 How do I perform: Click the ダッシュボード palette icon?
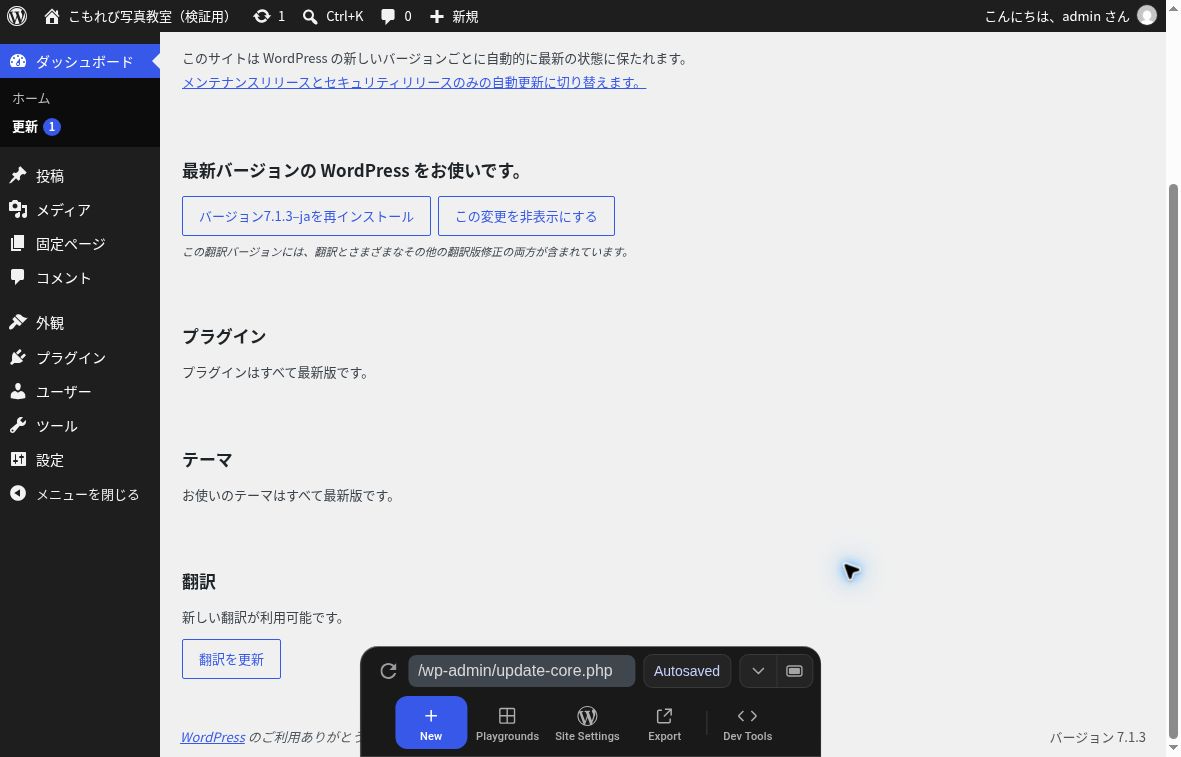pyautogui.click(x=18, y=61)
